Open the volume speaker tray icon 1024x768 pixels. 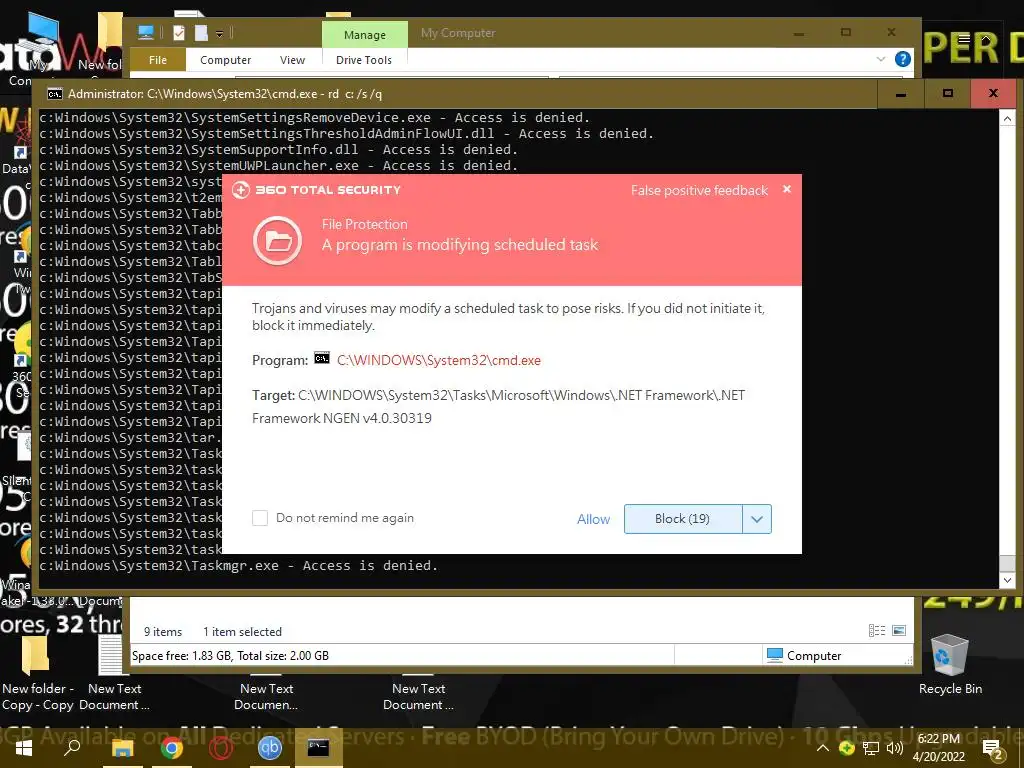tap(894, 748)
